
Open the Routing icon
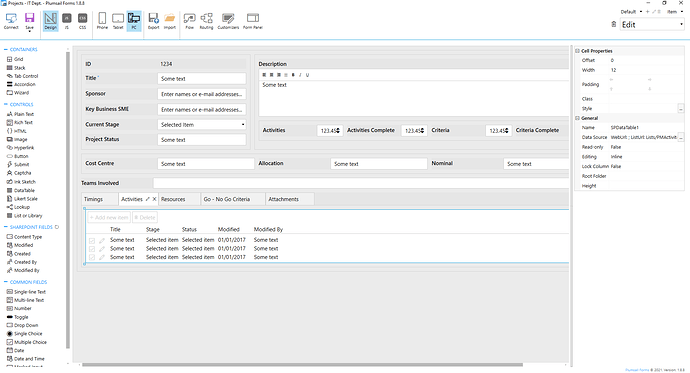tap(206, 18)
